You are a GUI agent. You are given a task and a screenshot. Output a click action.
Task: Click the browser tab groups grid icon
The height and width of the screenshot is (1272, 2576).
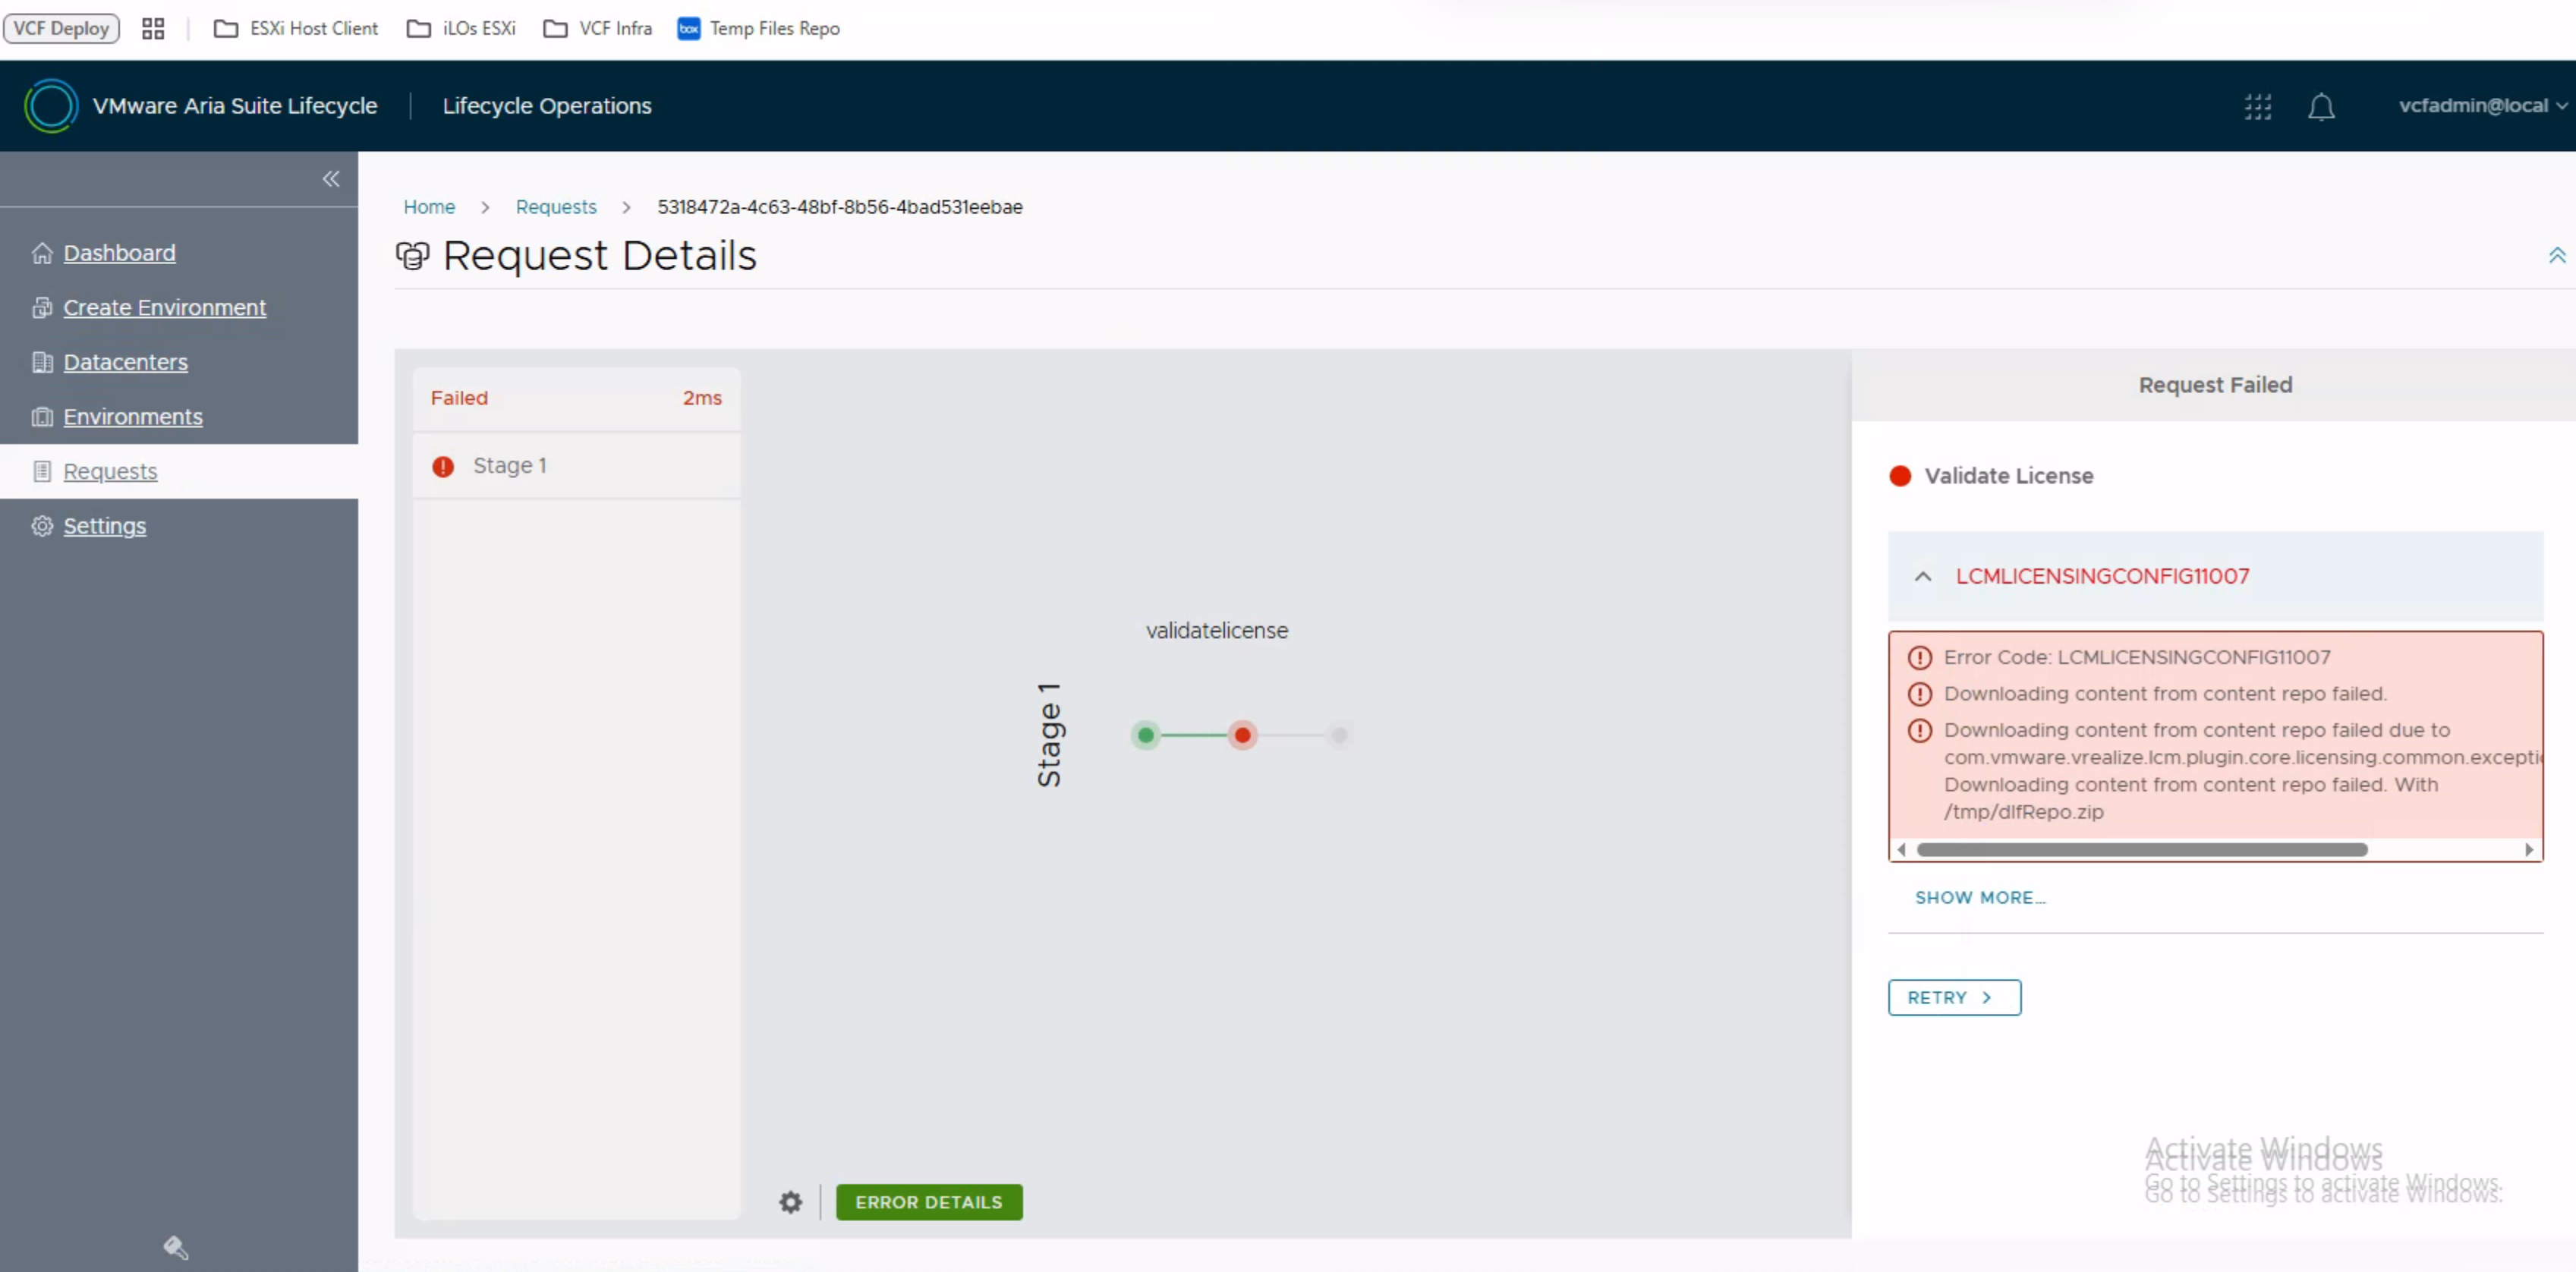click(153, 28)
